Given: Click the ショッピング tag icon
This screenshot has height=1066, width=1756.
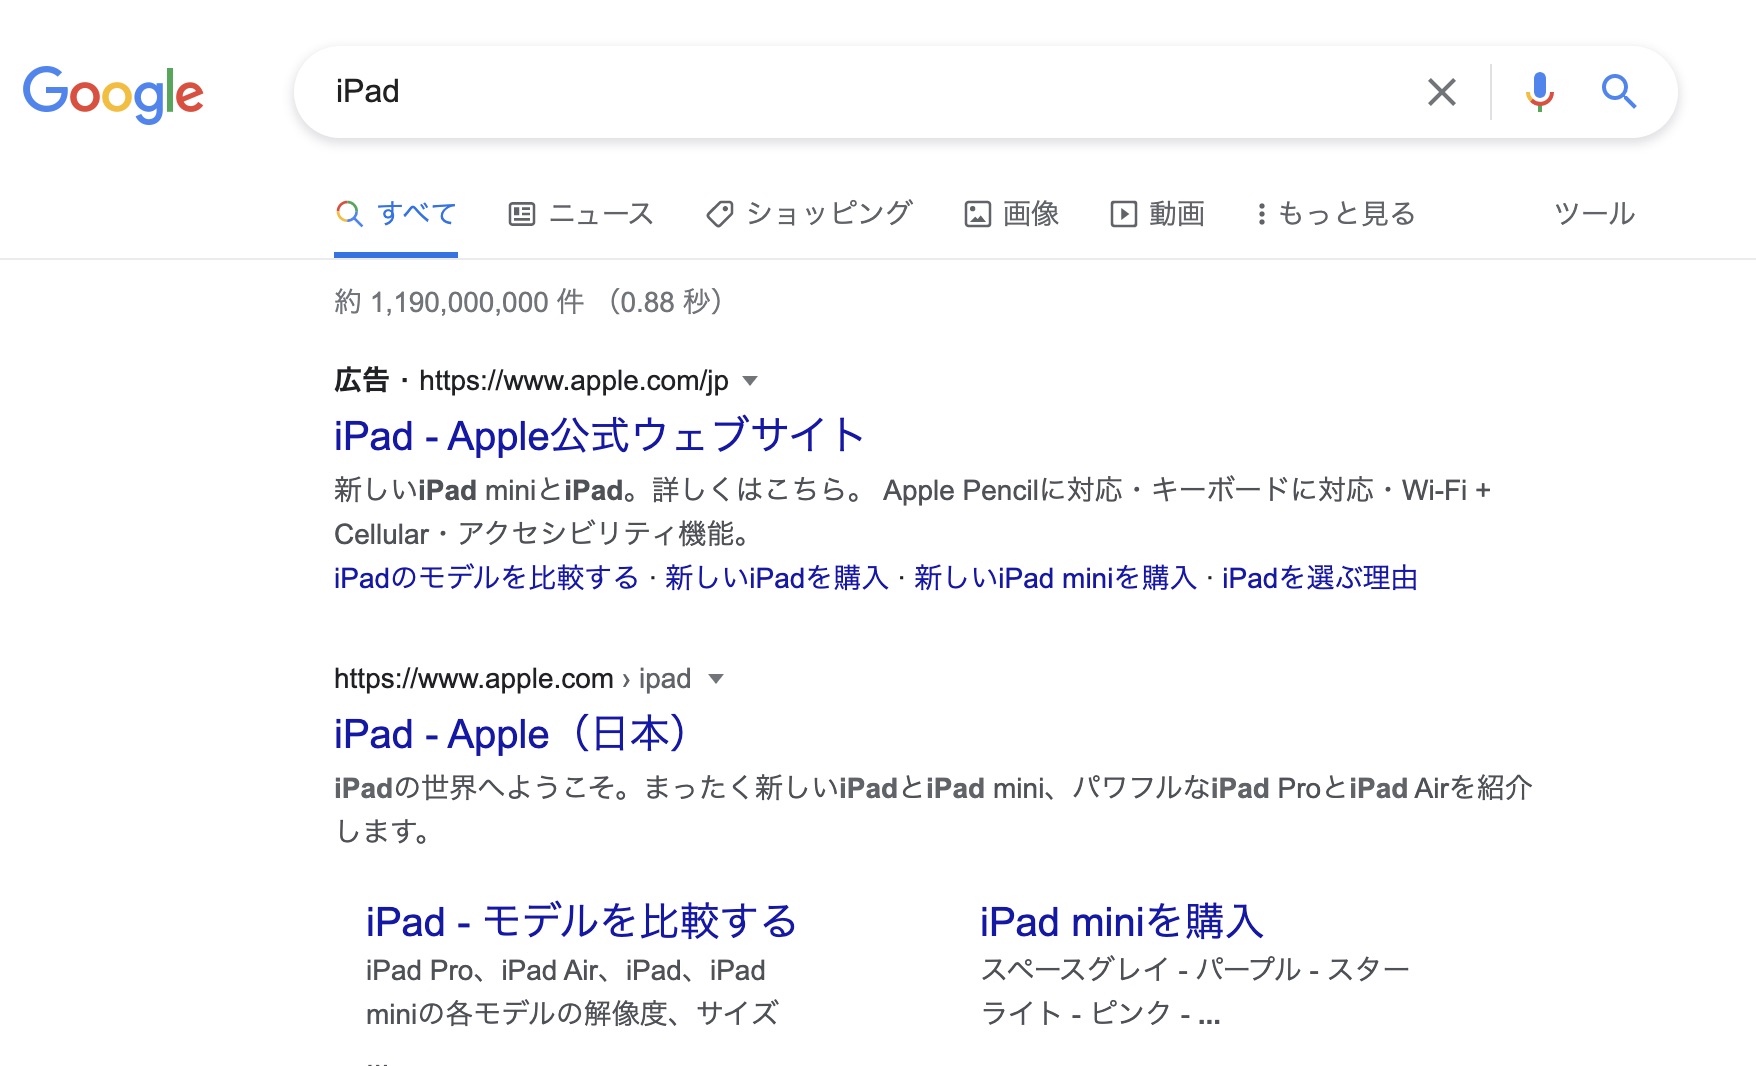Looking at the screenshot, I should (719, 214).
